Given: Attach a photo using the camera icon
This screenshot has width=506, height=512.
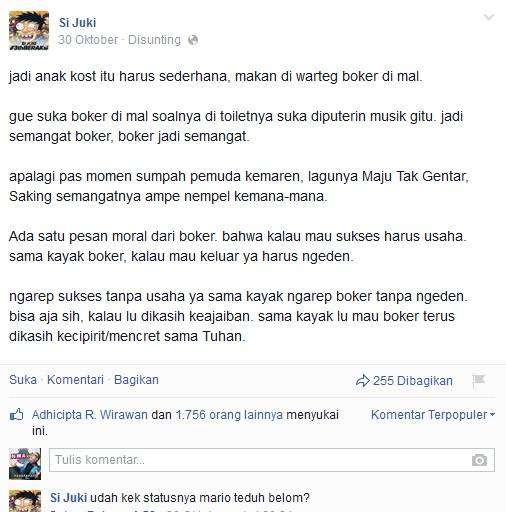Looking at the screenshot, I should (479, 460).
